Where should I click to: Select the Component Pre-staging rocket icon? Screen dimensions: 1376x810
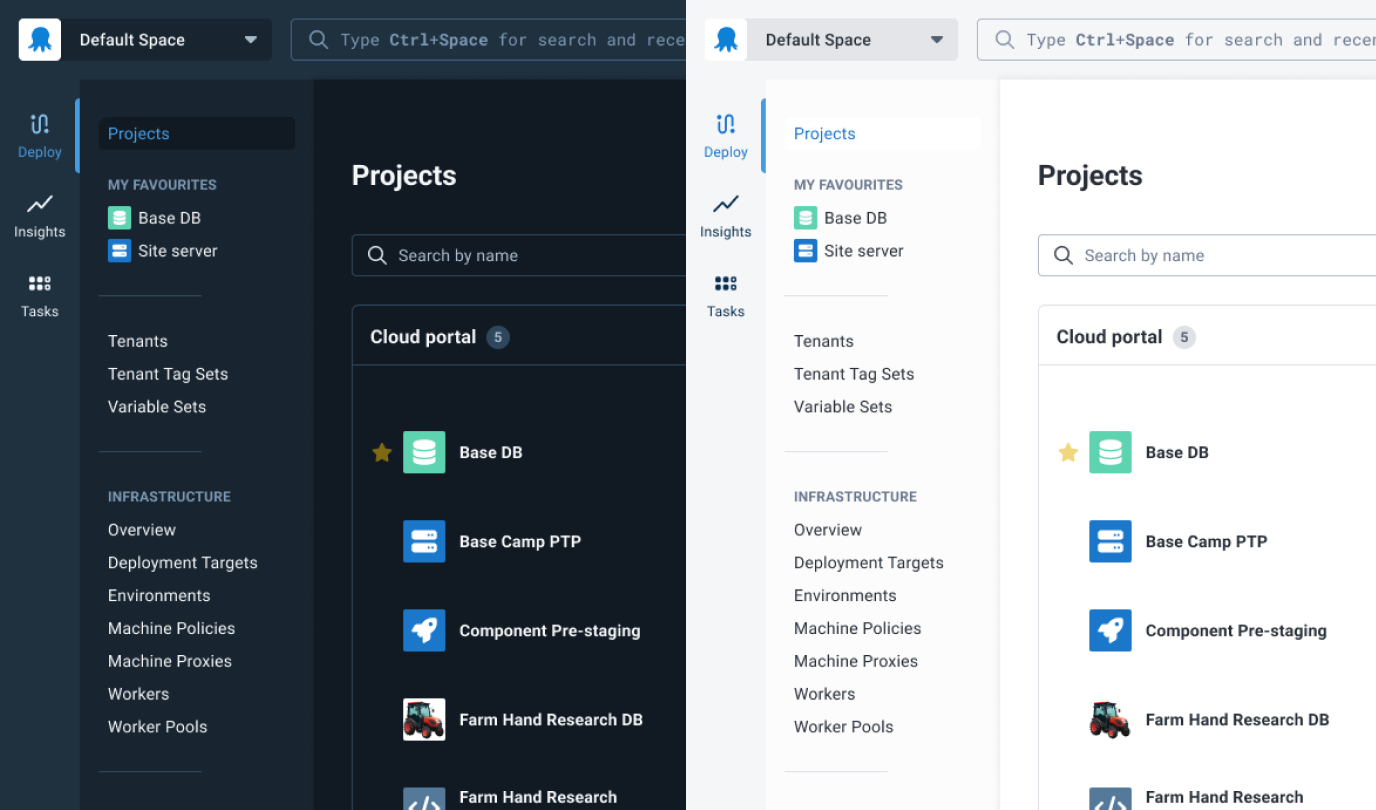tap(424, 630)
